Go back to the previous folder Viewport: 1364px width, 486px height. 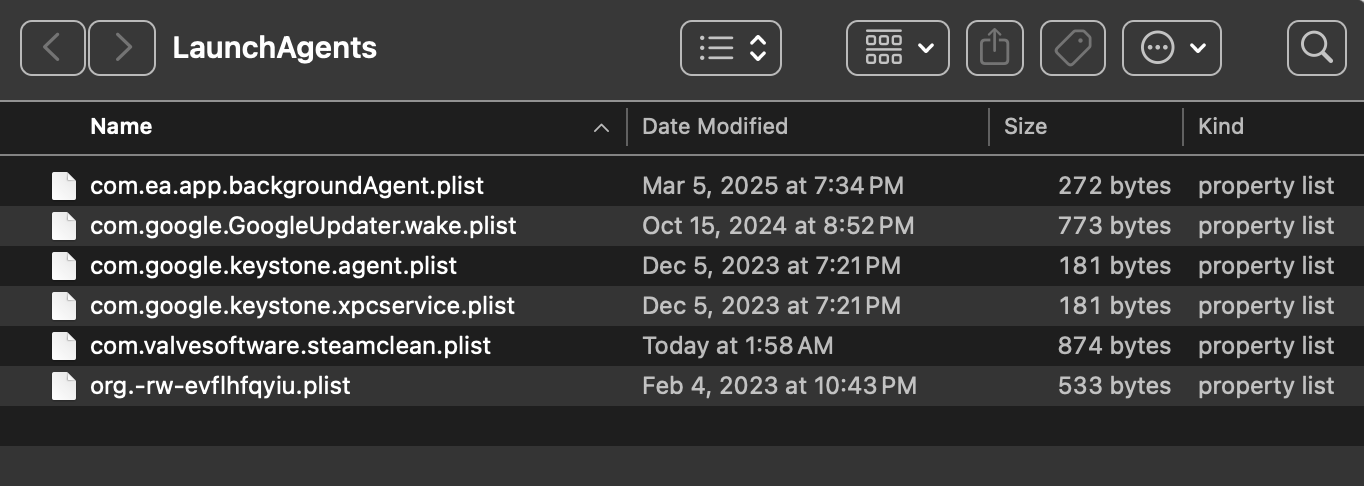[52, 48]
